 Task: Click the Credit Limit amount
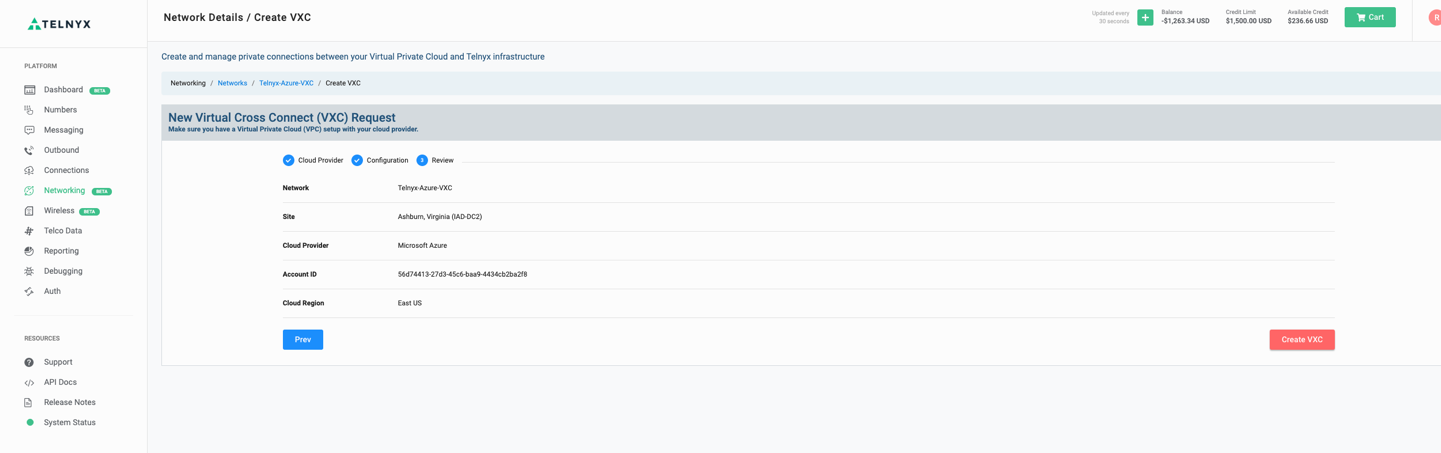click(1249, 21)
